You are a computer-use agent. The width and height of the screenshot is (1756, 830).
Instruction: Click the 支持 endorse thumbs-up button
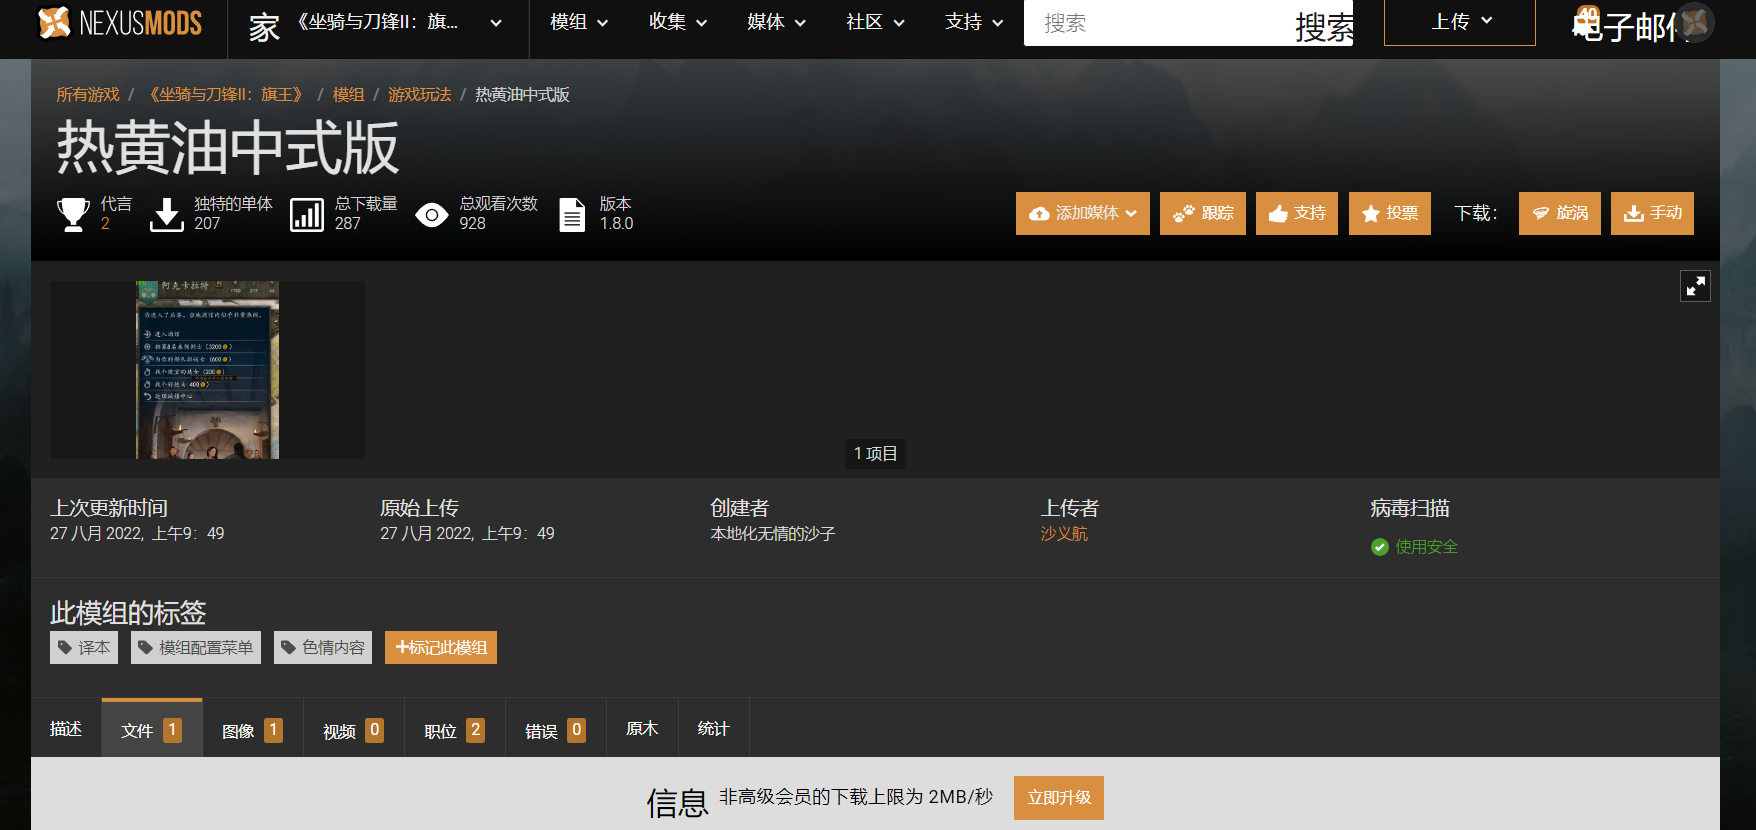click(1297, 213)
